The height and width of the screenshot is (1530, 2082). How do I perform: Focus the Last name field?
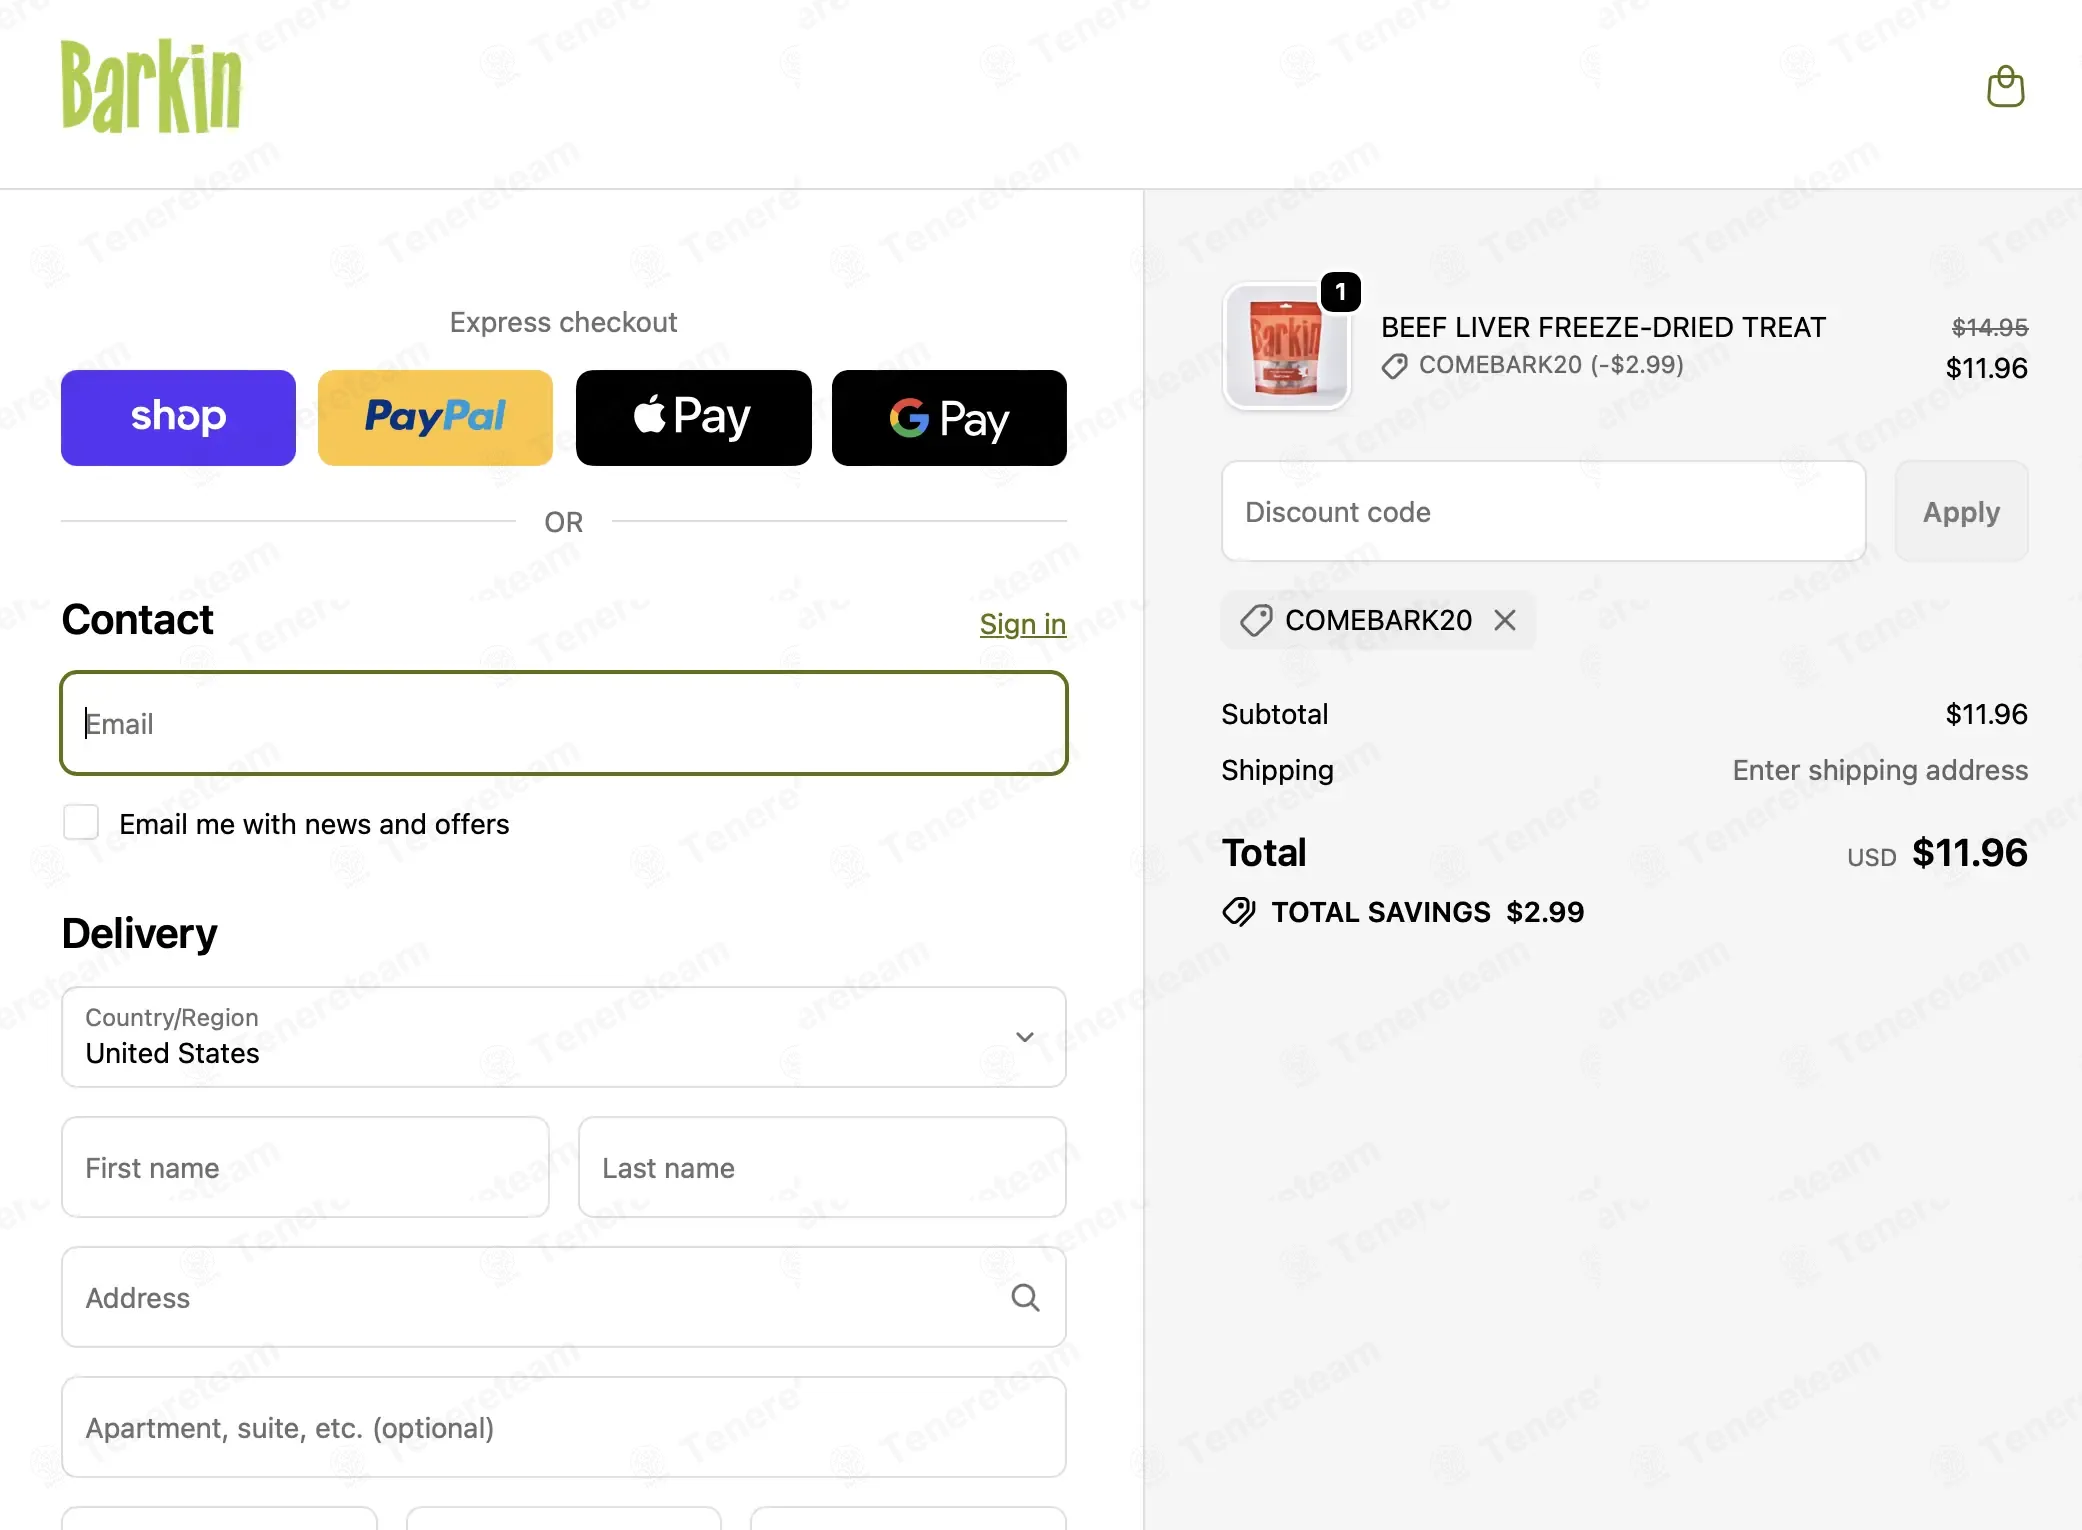tap(822, 1167)
